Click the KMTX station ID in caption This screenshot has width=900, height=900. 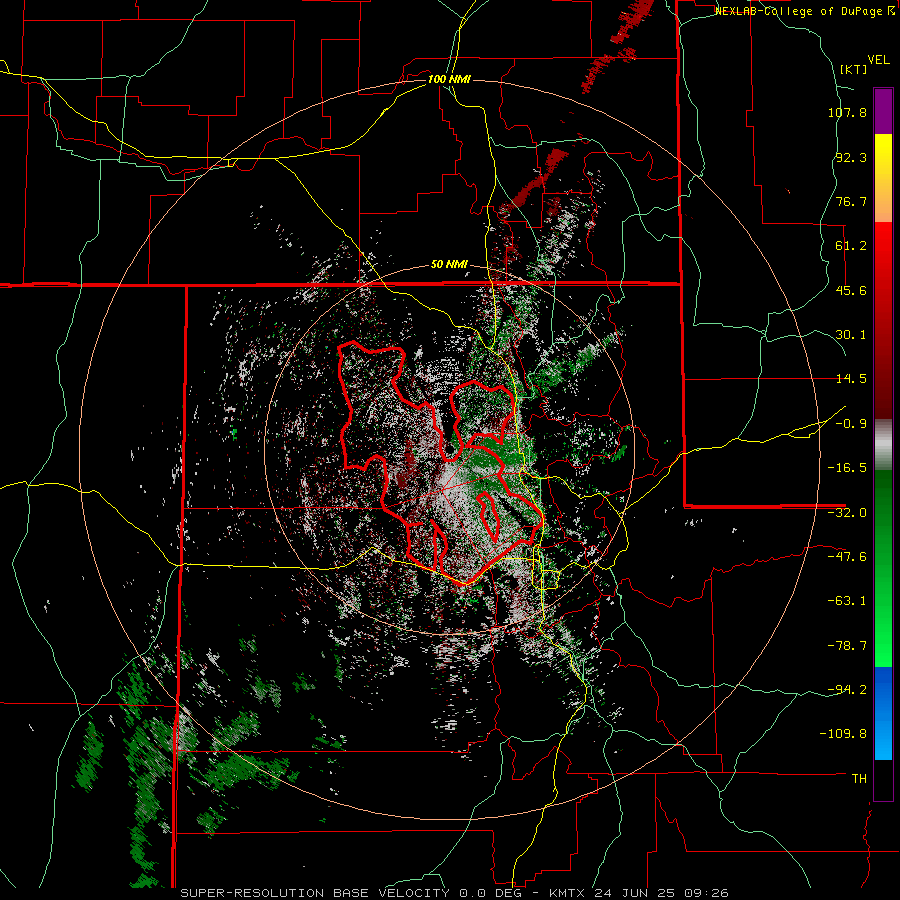tap(569, 893)
